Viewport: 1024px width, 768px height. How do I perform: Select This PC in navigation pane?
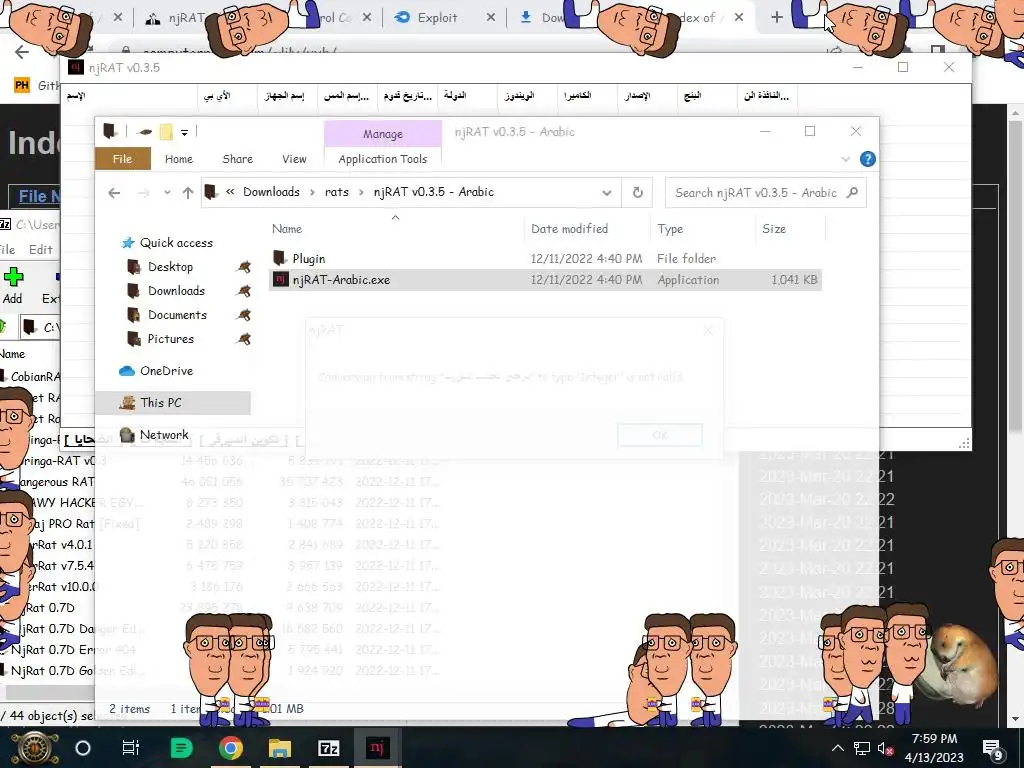point(161,403)
